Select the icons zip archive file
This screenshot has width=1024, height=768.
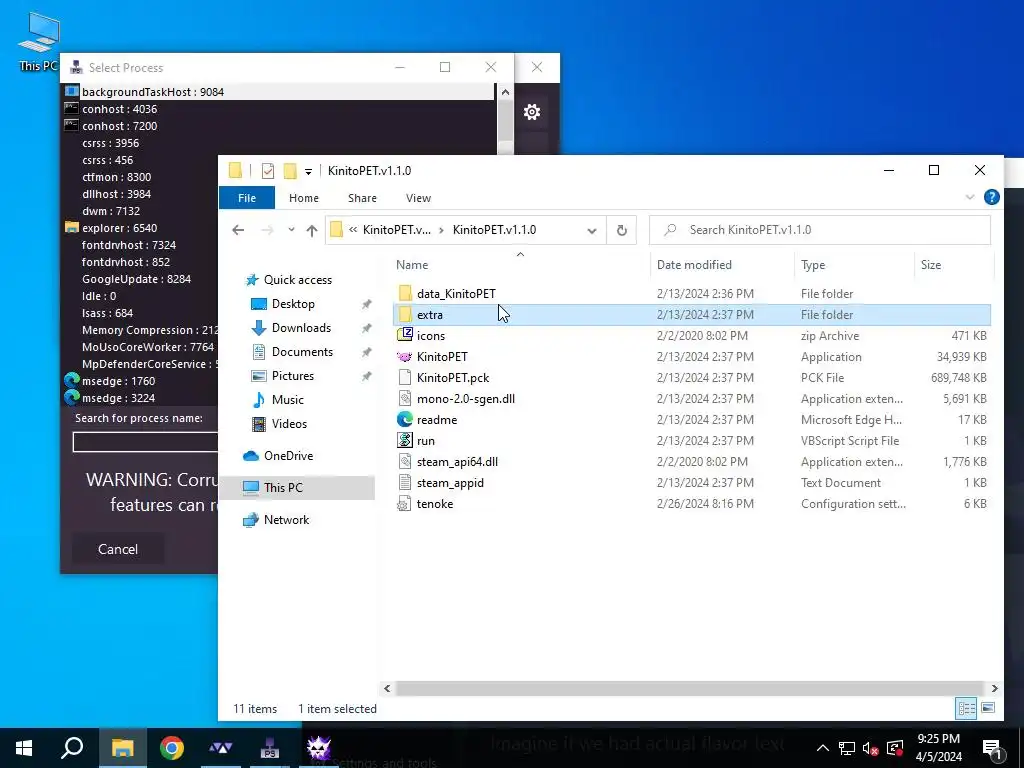click(431, 336)
